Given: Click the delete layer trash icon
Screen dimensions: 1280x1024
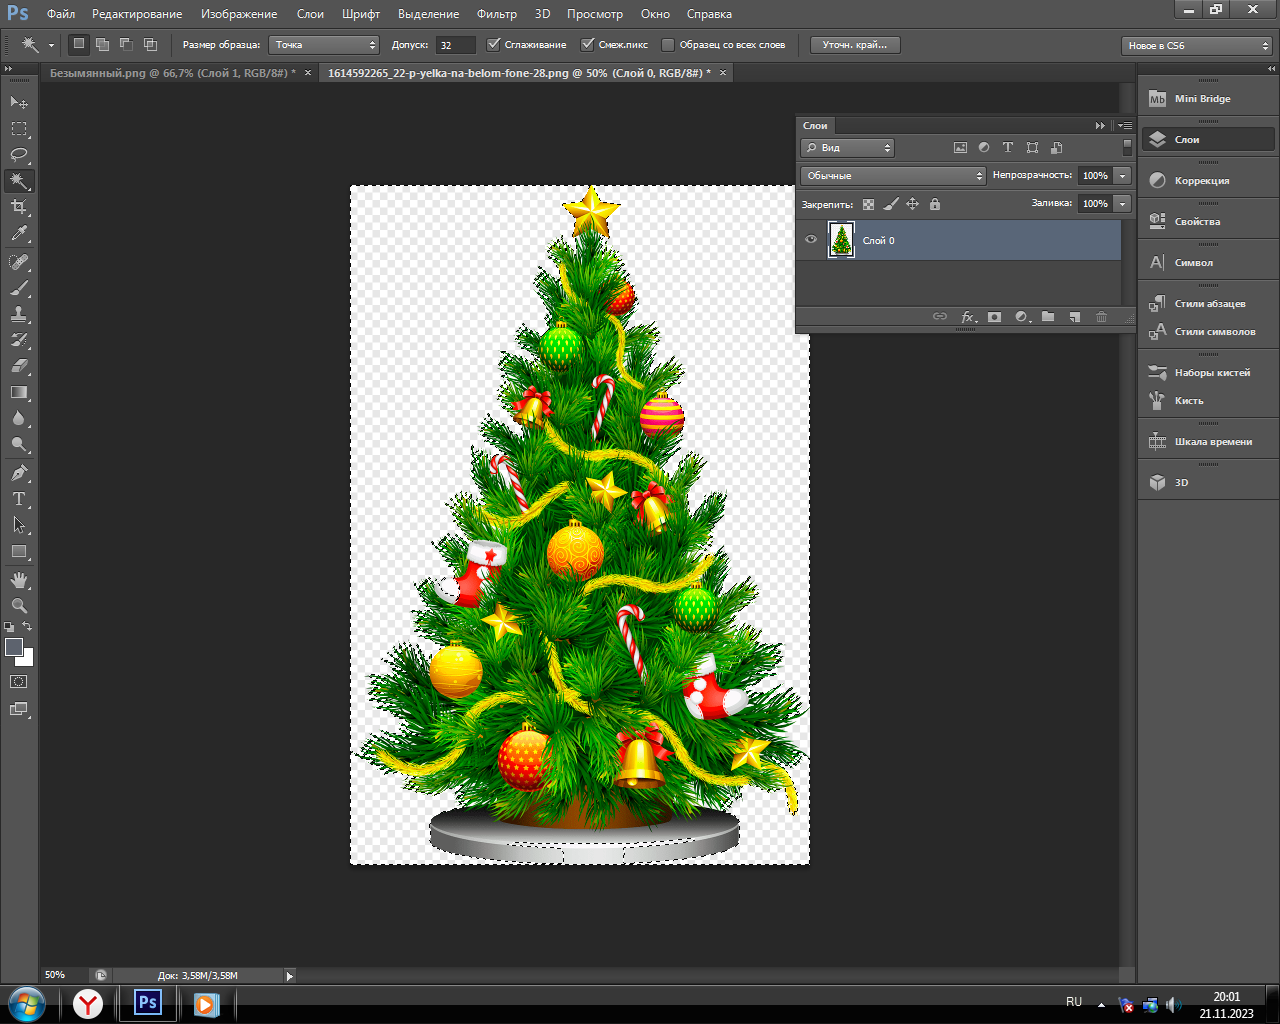Looking at the screenshot, I should [x=1101, y=317].
